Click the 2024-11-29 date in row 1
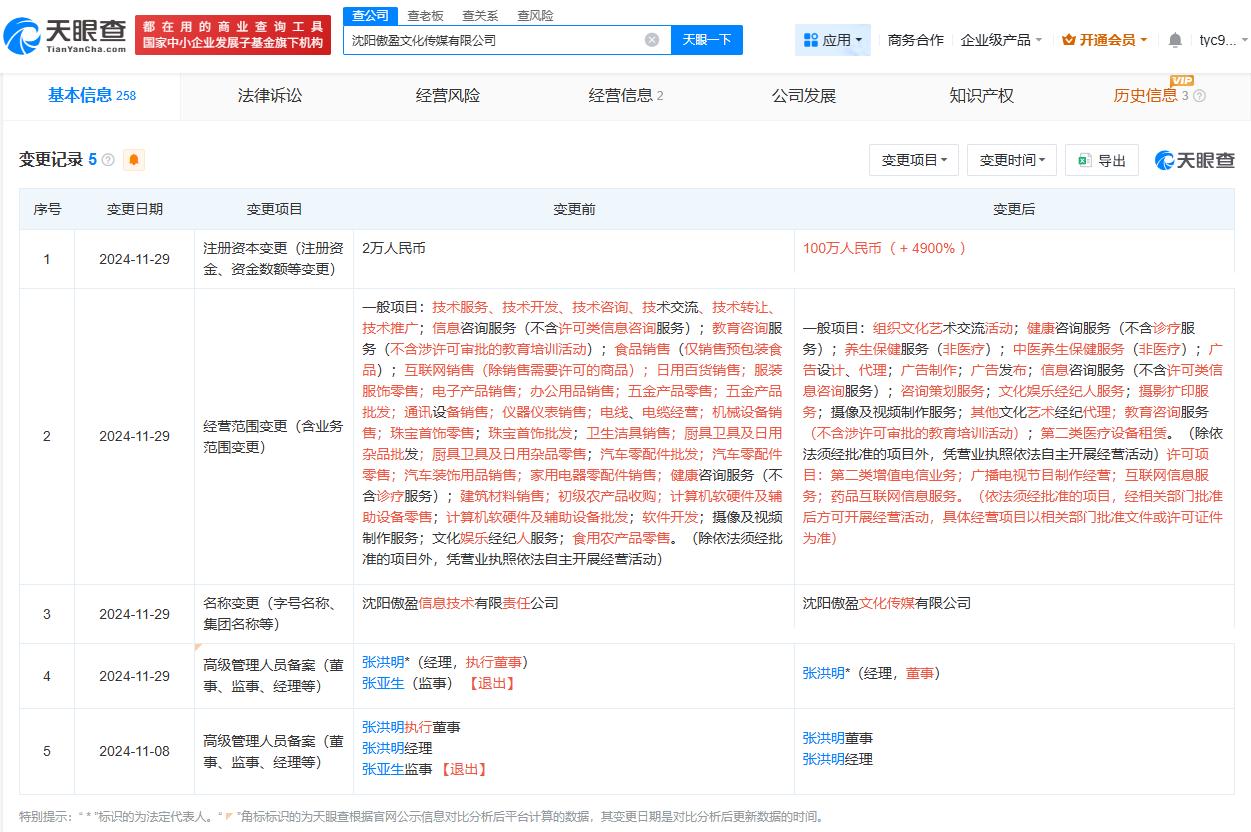This screenshot has height=832, width=1251. tap(135, 259)
